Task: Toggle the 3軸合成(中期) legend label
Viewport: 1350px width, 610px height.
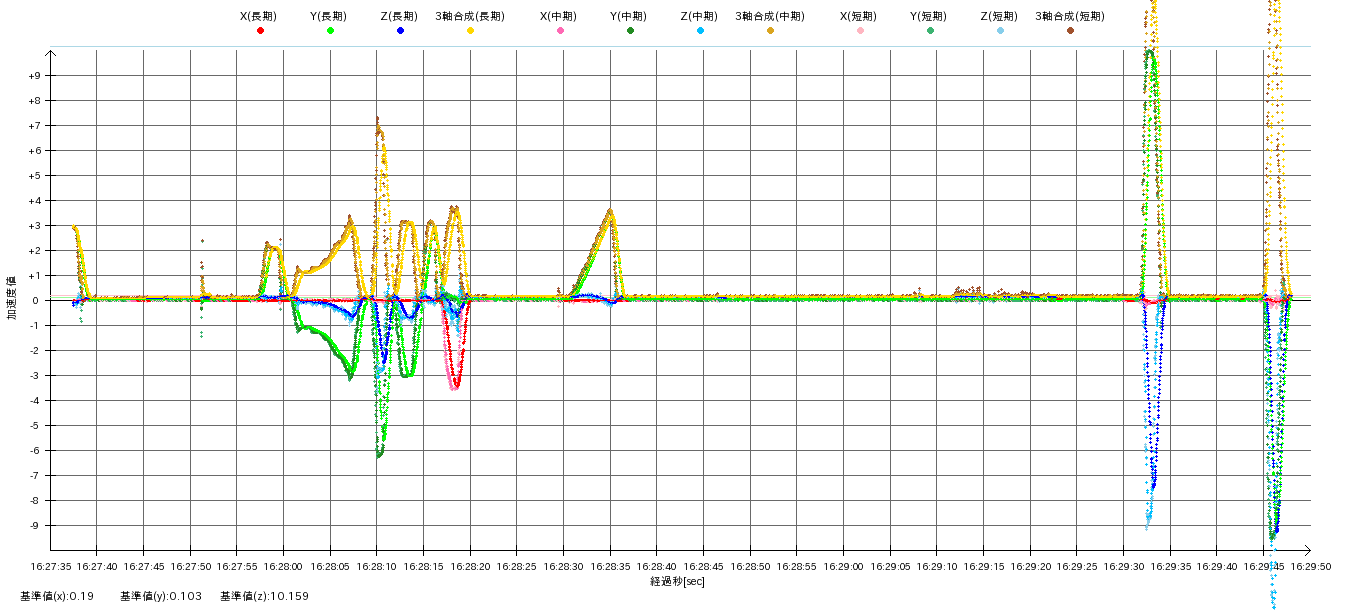Action: pos(770,16)
